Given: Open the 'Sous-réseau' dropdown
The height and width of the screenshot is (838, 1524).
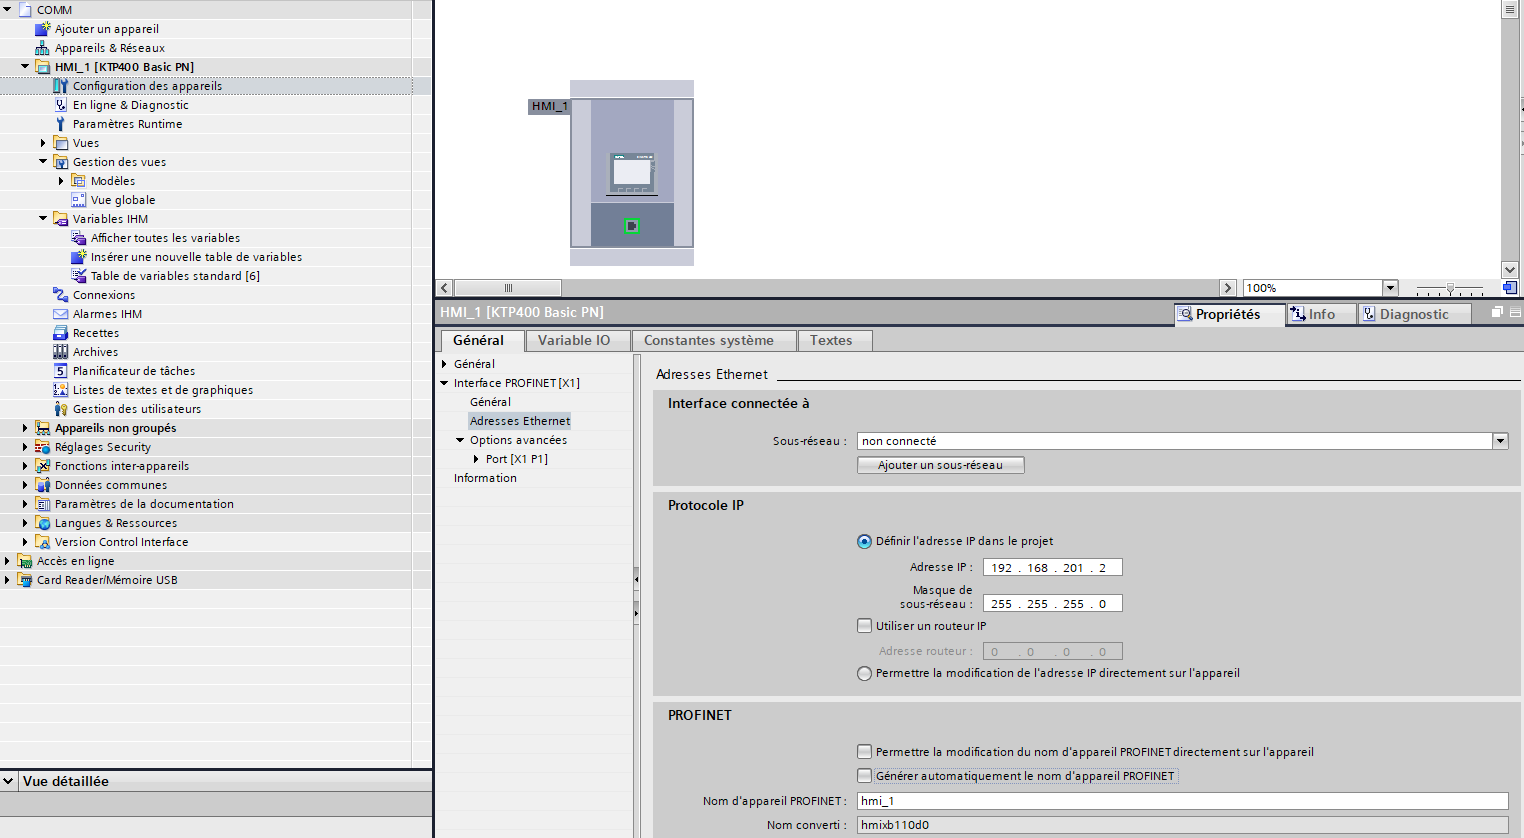Looking at the screenshot, I should tap(1500, 441).
